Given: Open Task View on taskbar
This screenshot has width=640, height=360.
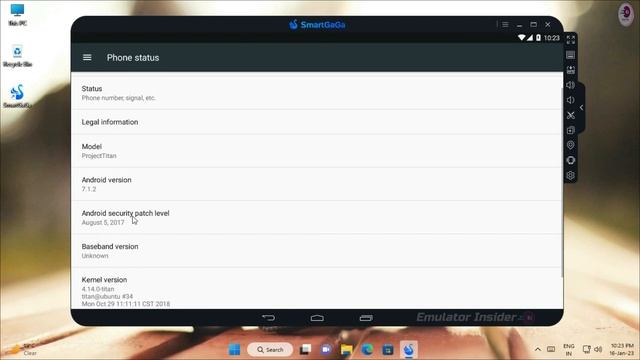Looking at the screenshot, I should [305, 349].
